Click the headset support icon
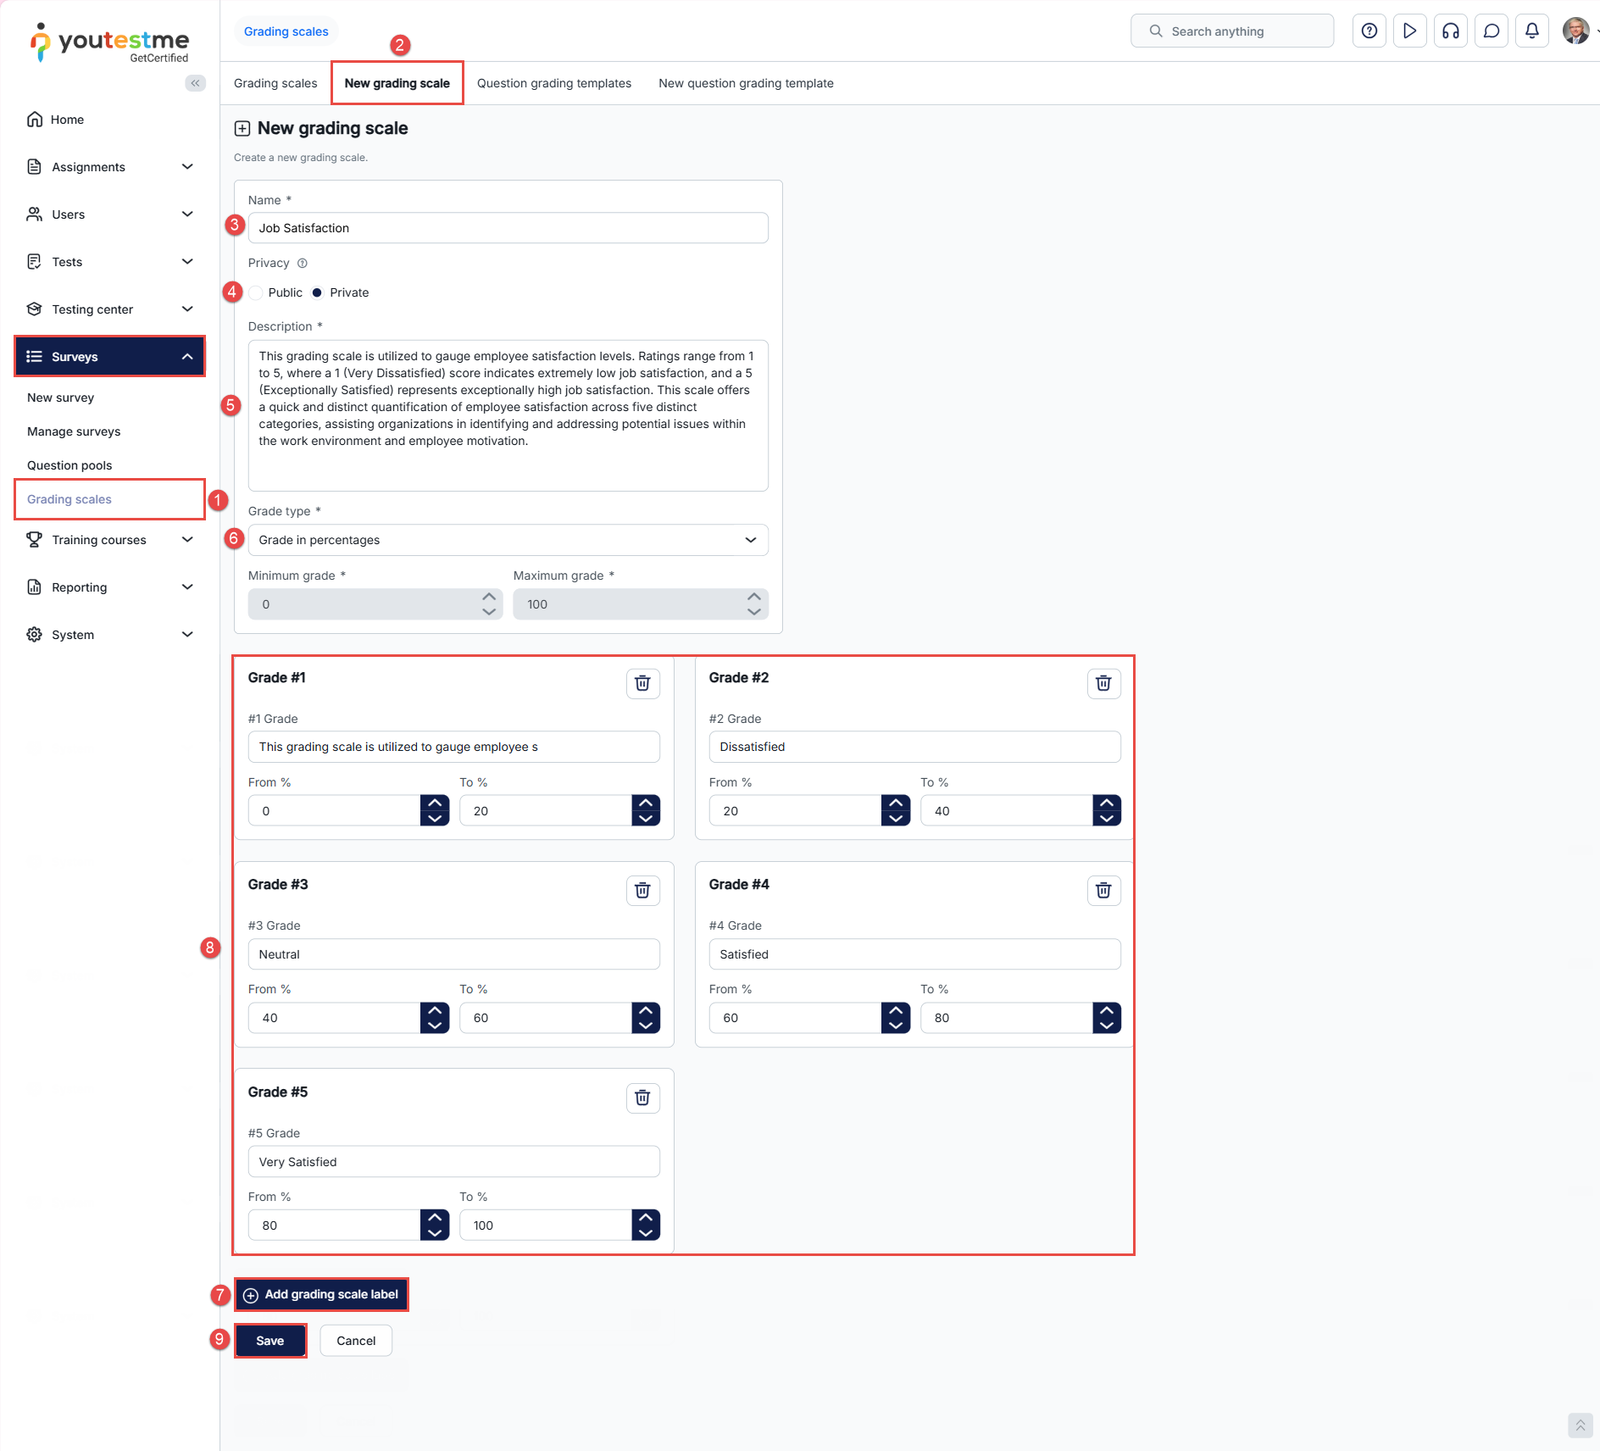The image size is (1600, 1451). click(x=1450, y=31)
